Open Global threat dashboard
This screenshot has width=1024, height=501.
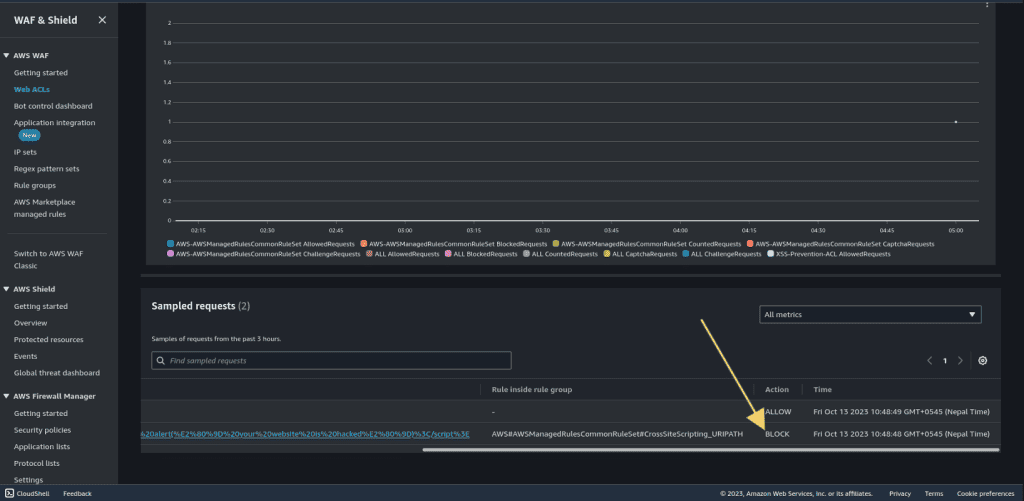[x=57, y=373]
